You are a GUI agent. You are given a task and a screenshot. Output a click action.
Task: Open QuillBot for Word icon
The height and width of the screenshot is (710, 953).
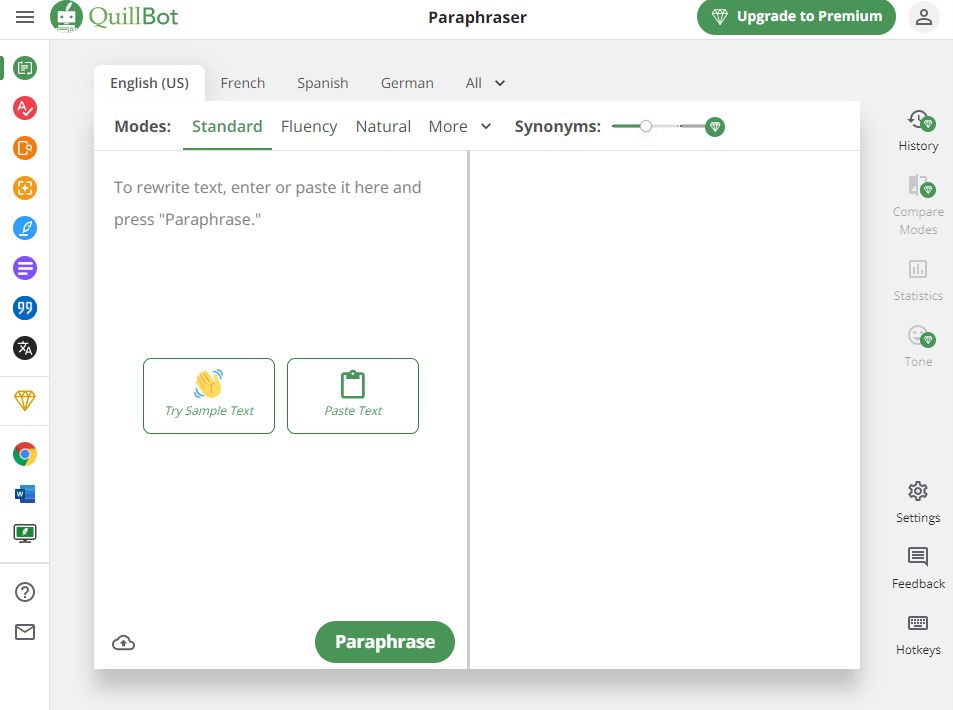25,494
